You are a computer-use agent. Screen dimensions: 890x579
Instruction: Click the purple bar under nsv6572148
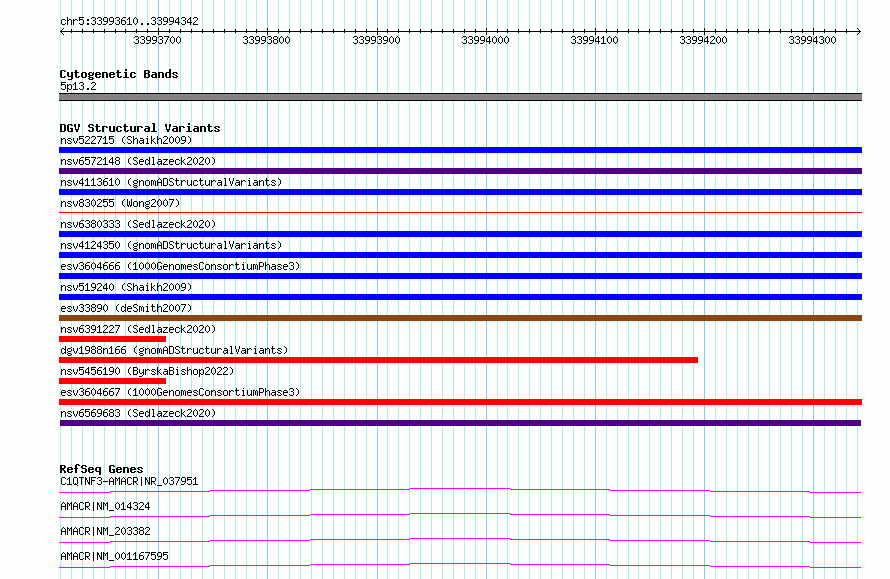coord(460,171)
